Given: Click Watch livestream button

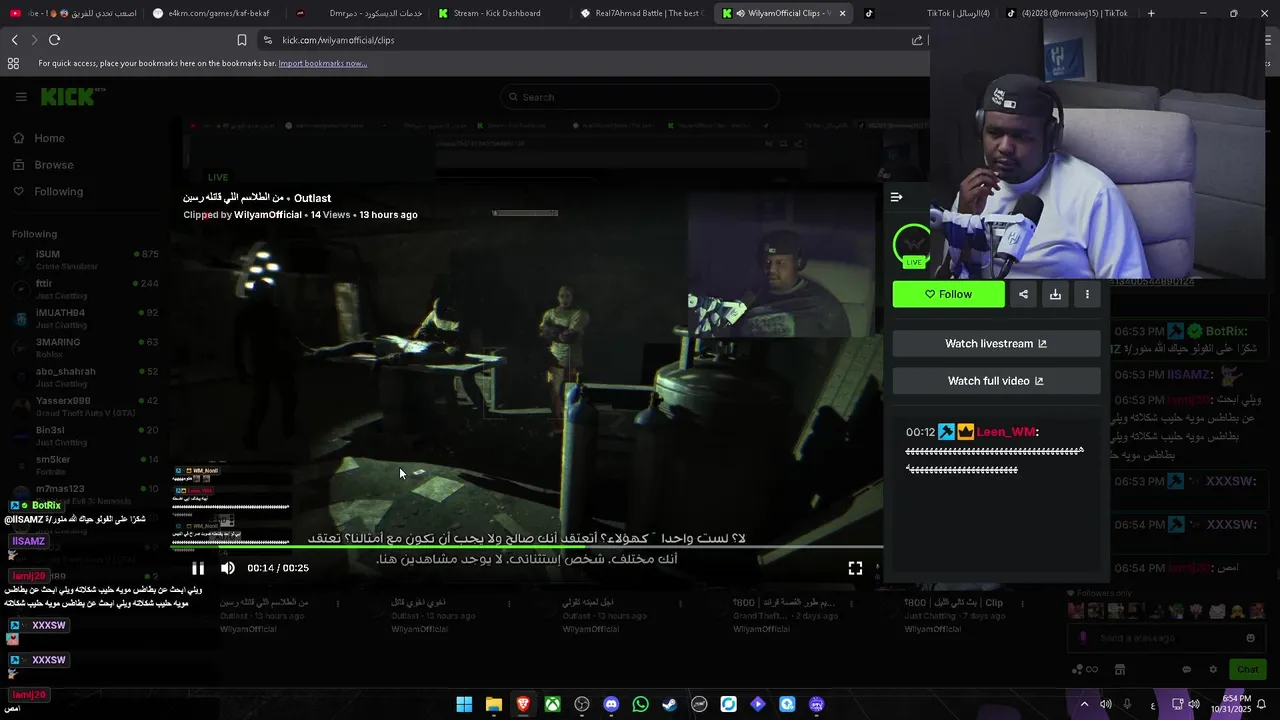Looking at the screenshot, I should 996,344.
